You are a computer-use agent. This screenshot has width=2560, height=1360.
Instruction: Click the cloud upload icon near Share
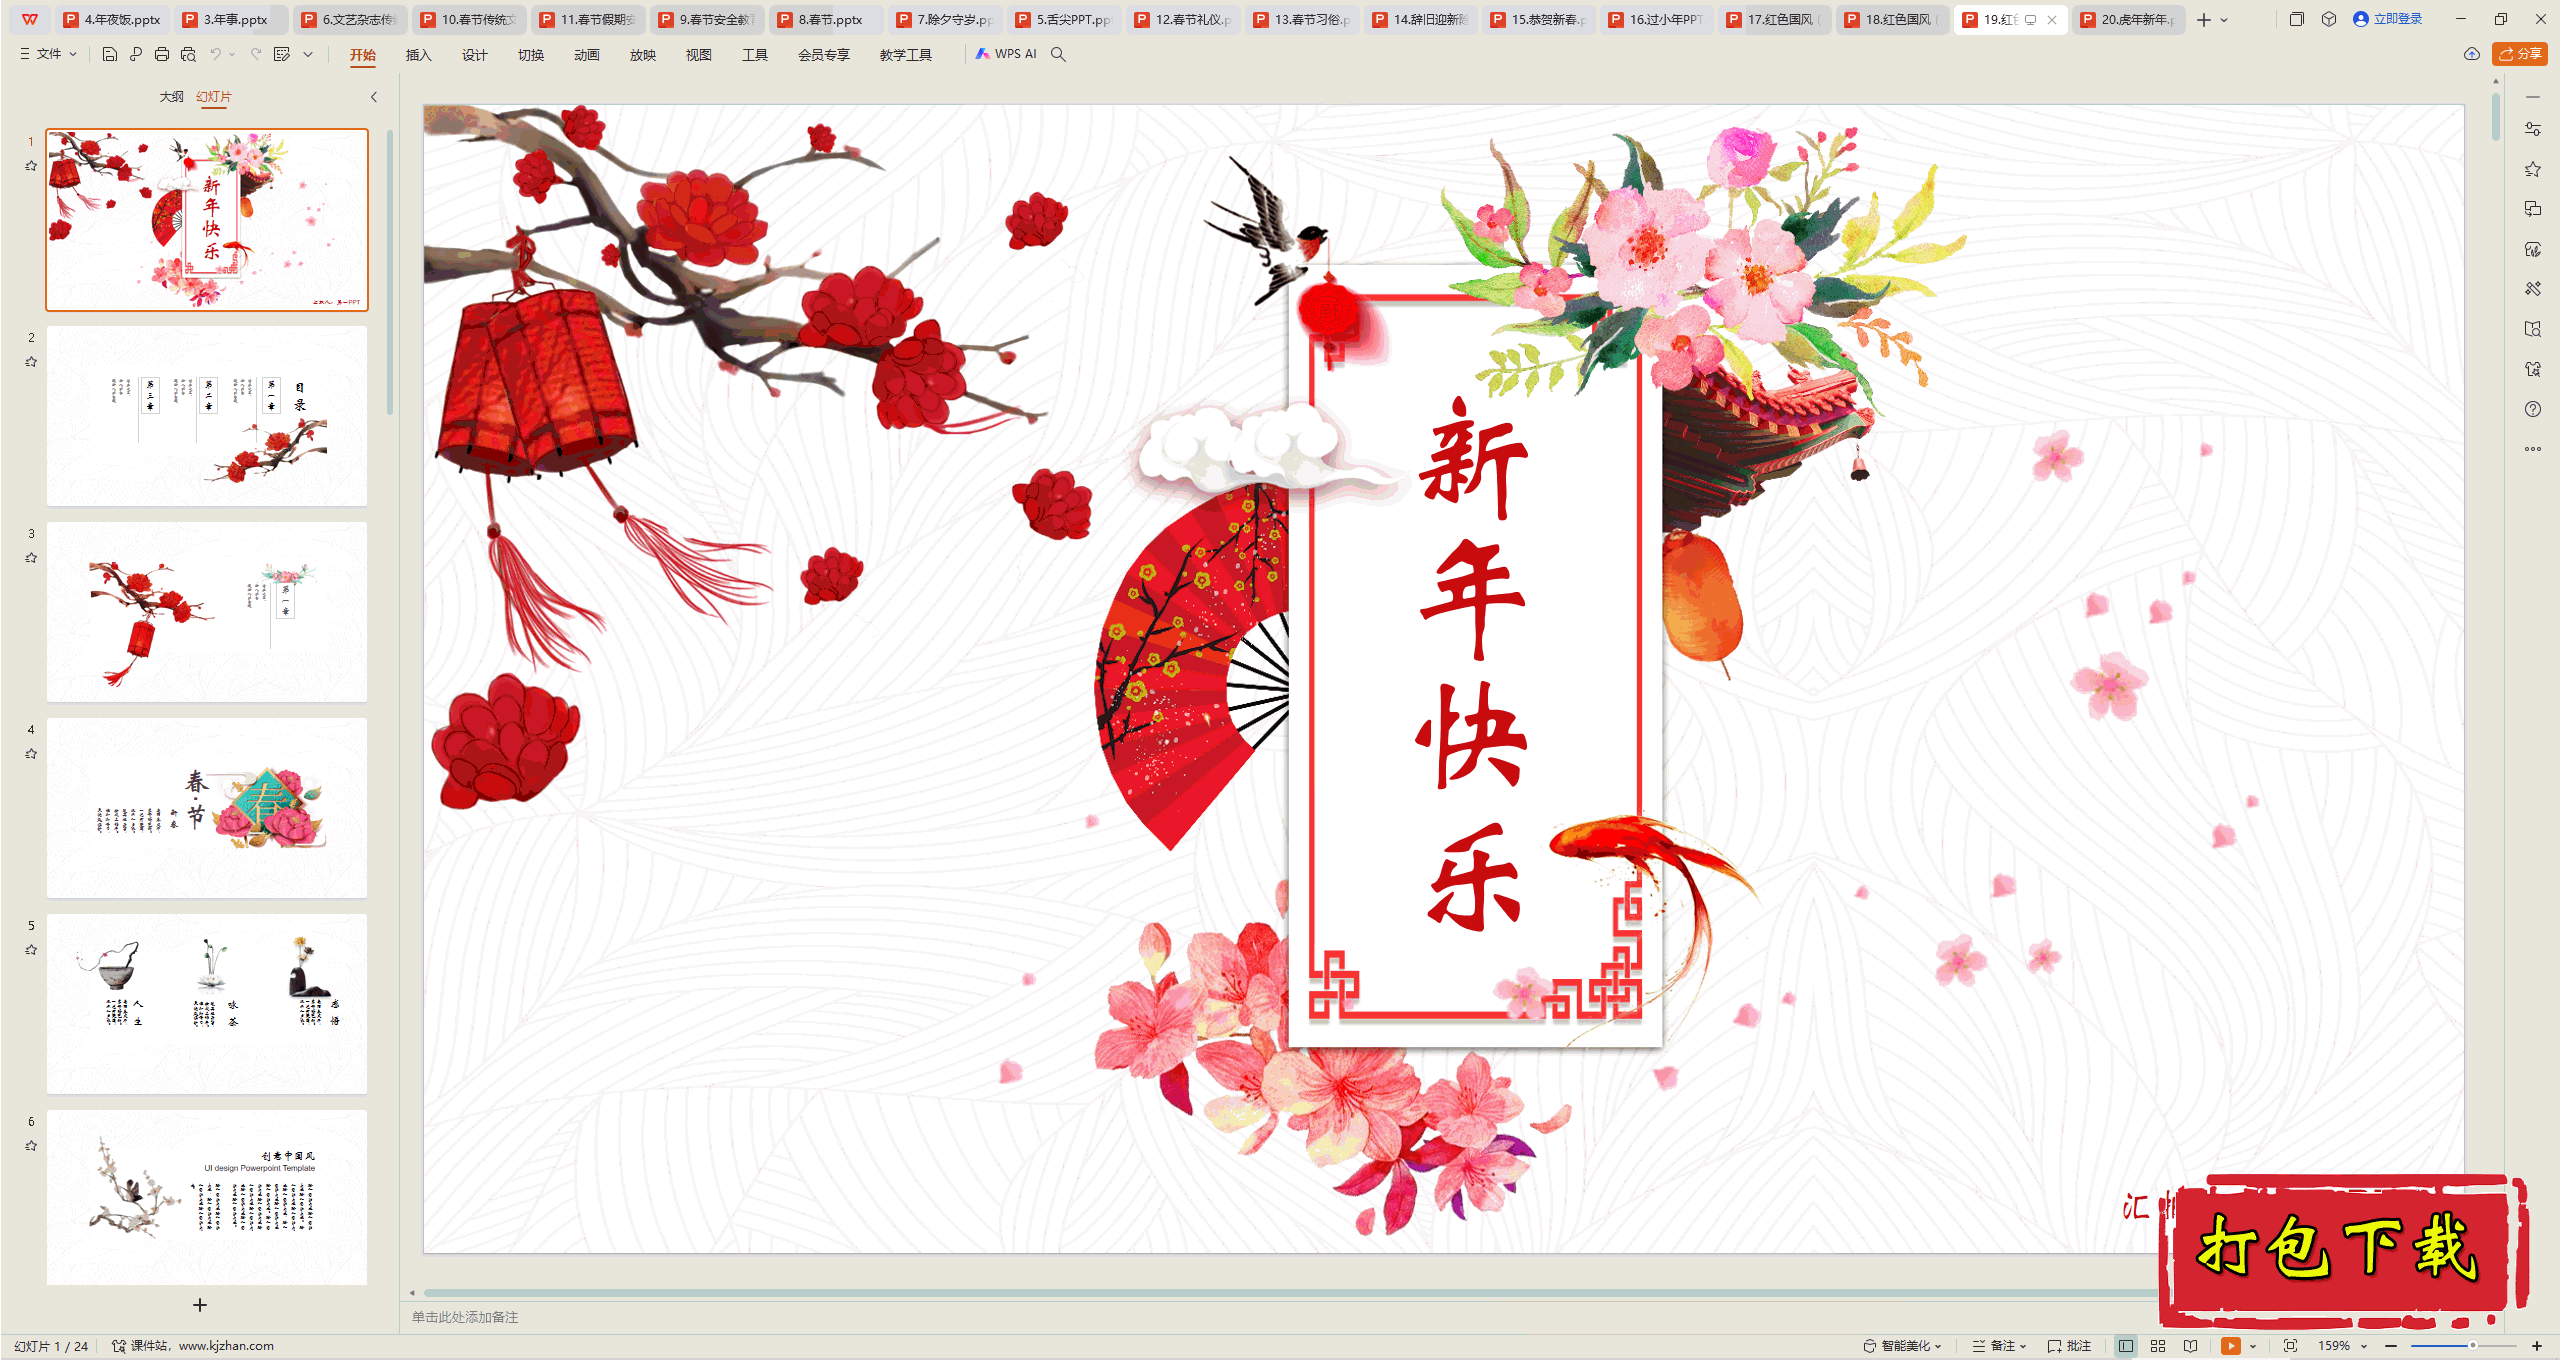2472,54
